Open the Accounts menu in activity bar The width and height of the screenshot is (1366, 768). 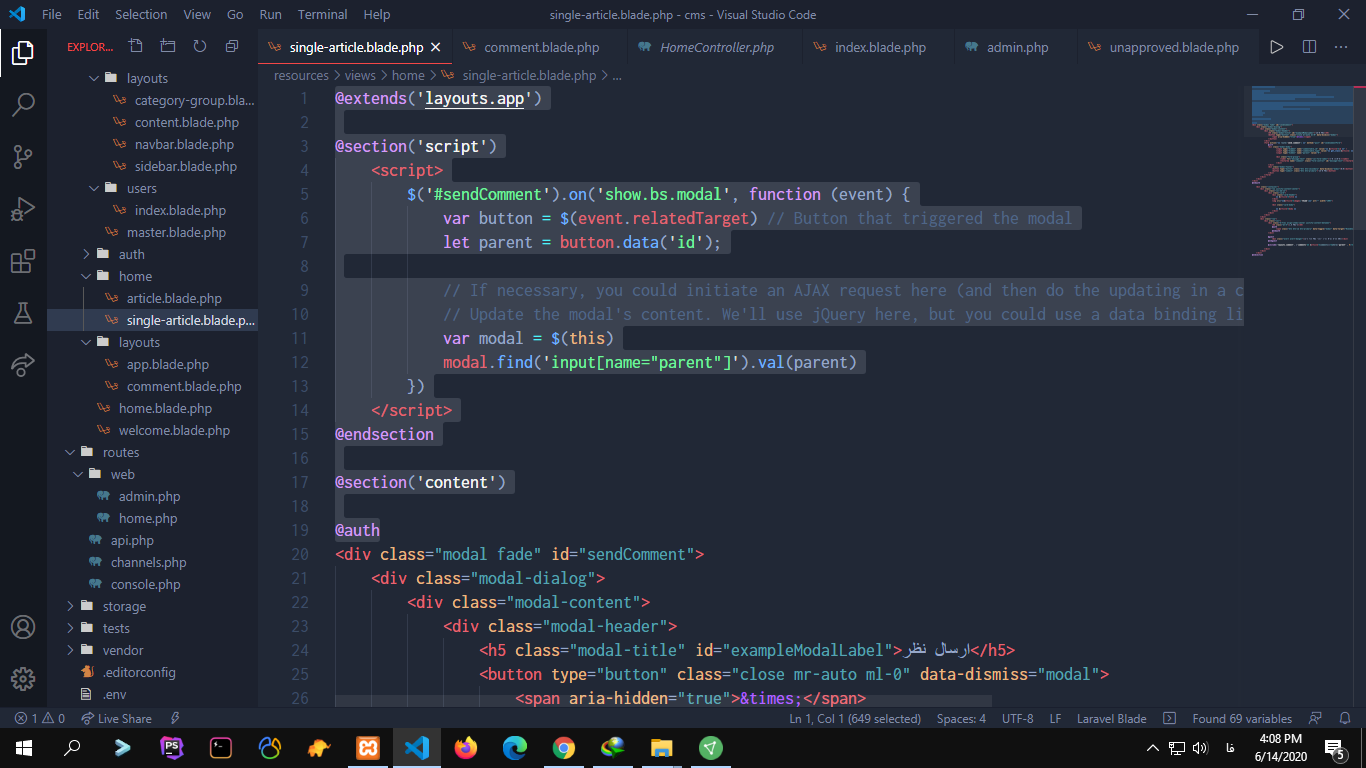pos(23,627)
